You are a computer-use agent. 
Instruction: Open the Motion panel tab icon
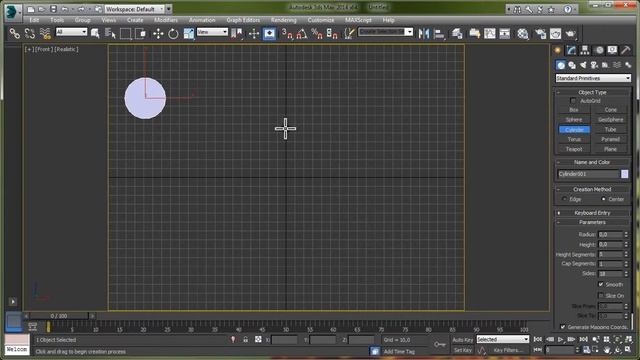coord(599,50)
